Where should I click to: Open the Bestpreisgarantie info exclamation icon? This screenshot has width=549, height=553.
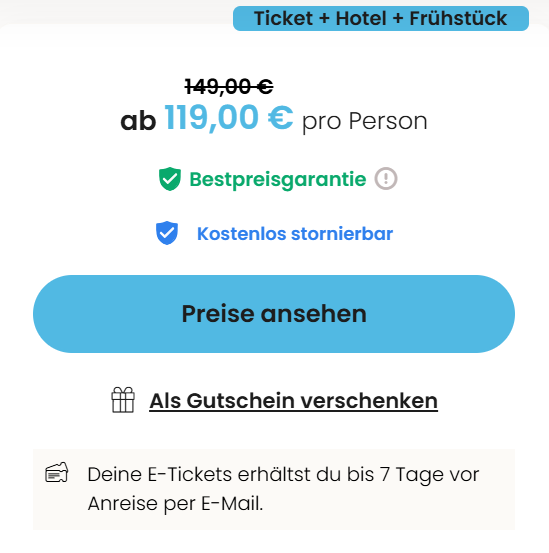(x=386, y=178)
